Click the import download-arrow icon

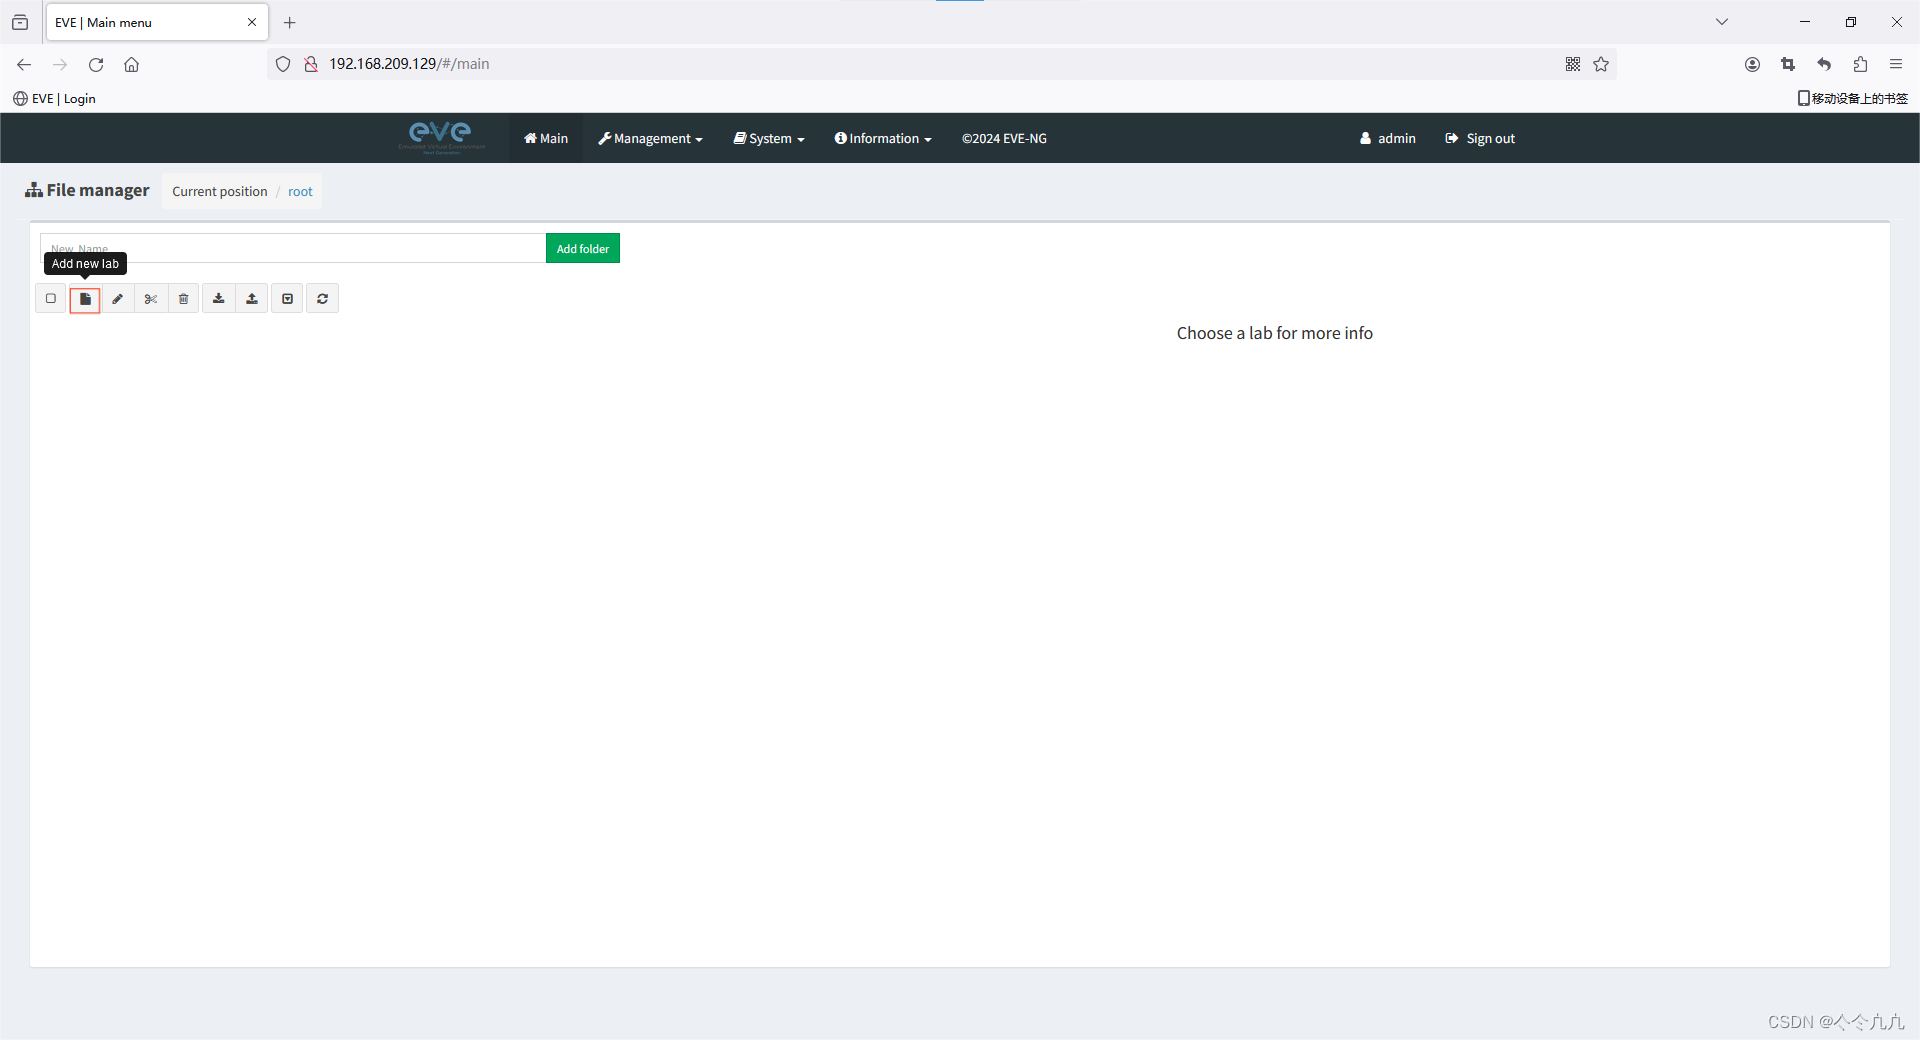tap(219, 299)
